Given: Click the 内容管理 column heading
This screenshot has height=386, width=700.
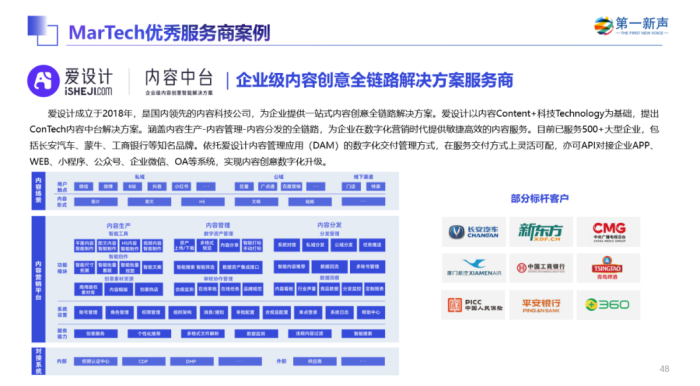Looking at the screenshot, I should 218,225.
